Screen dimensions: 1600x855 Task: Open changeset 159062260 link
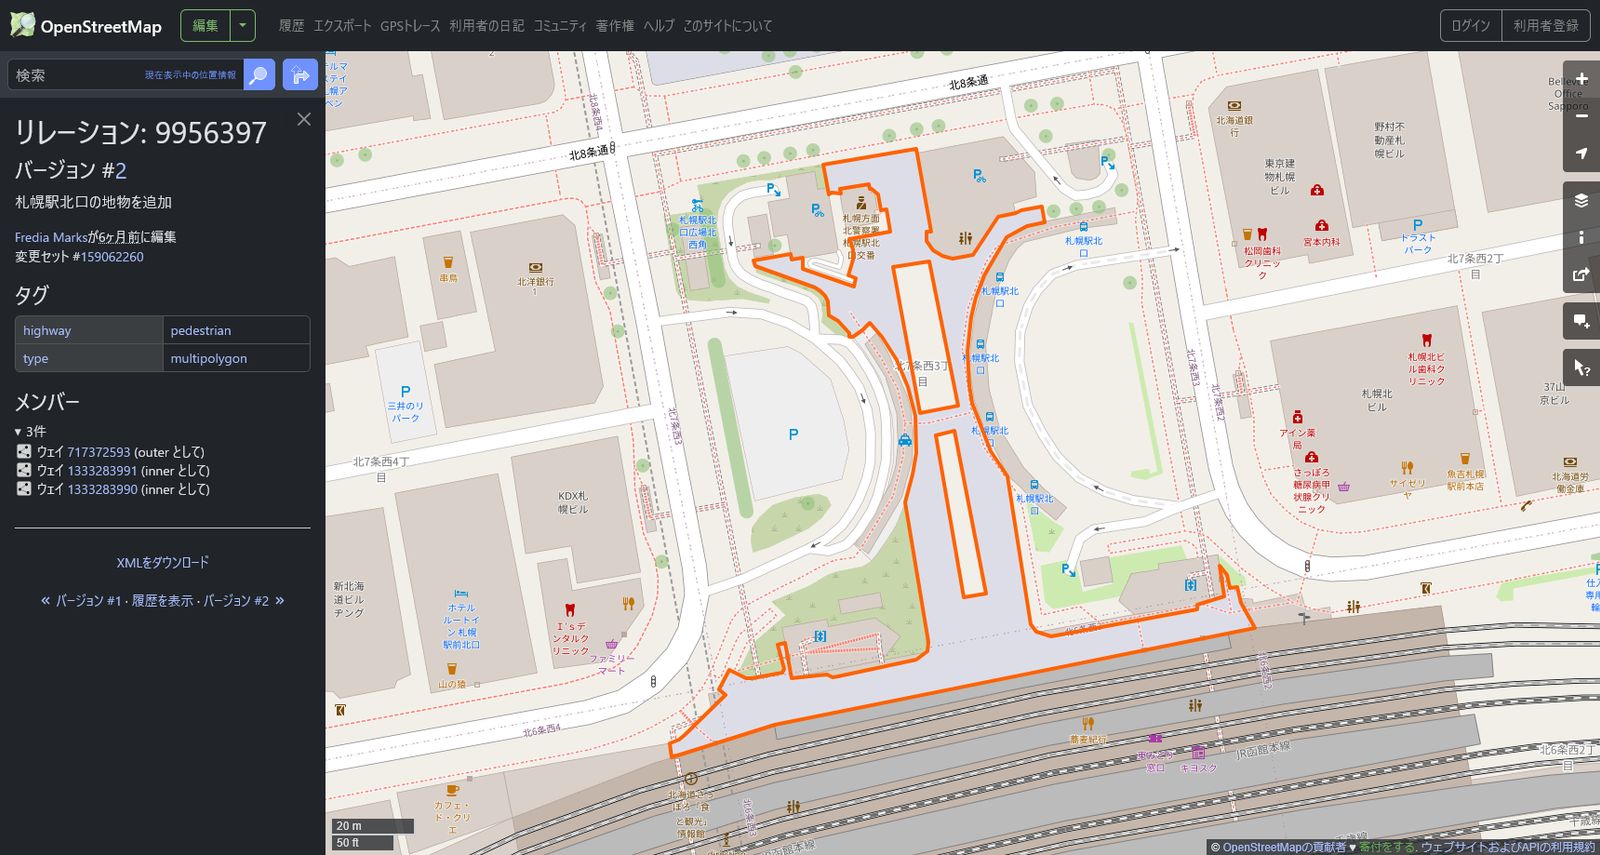pos(112,257)
